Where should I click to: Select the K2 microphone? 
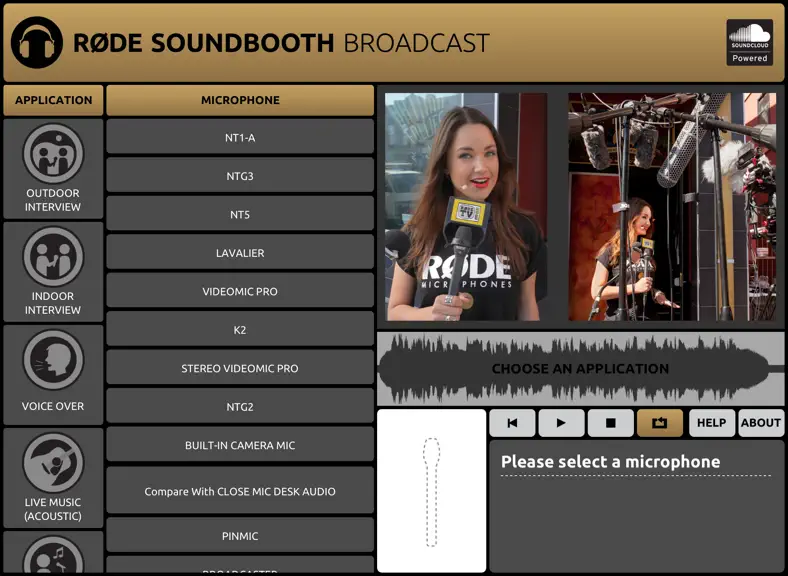pos(240,329)
